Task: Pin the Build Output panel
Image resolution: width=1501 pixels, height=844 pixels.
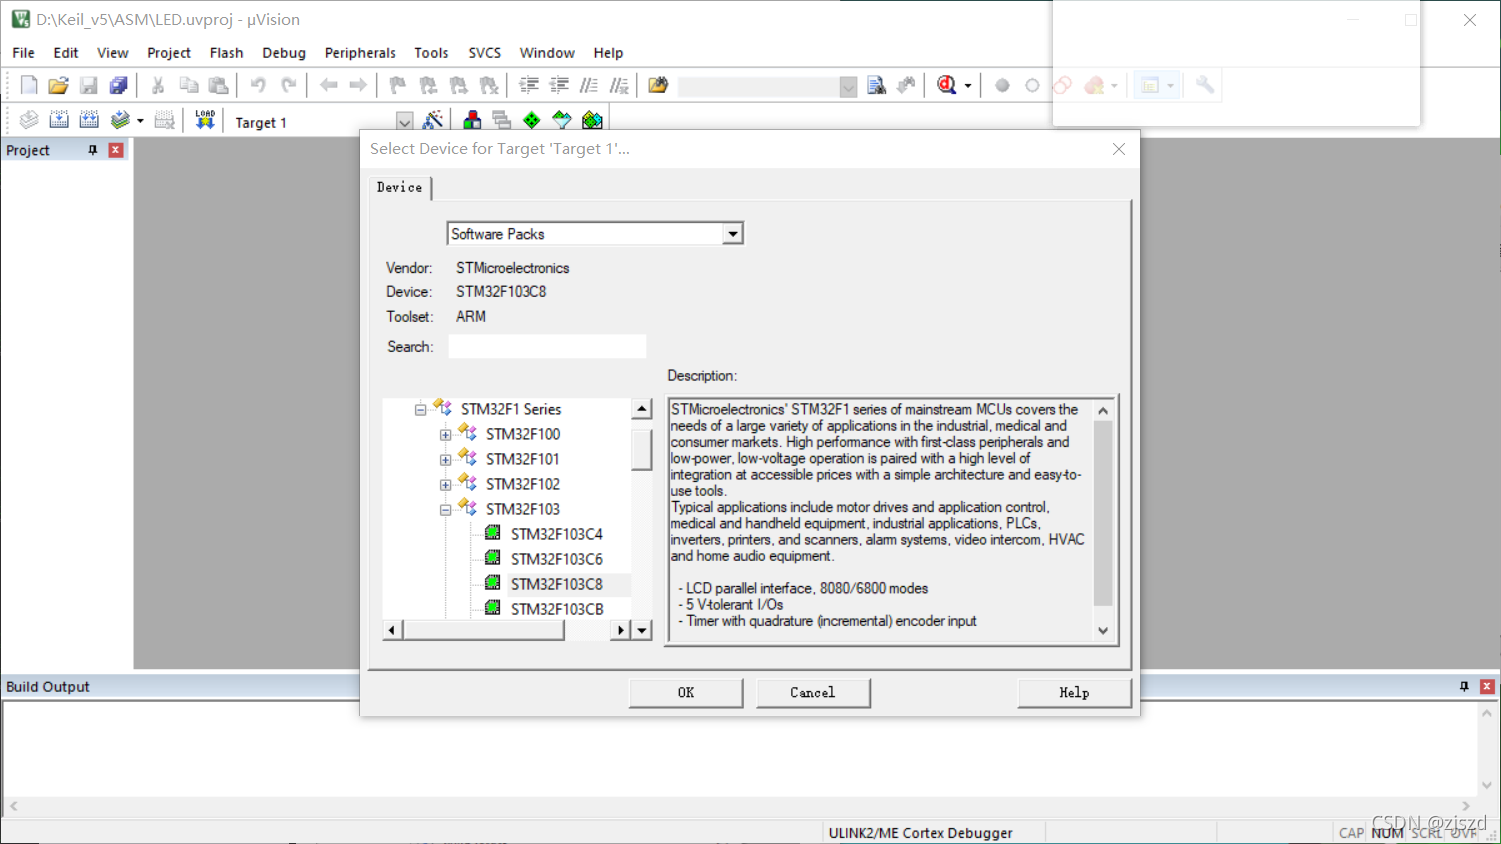Action: click(x=1464, y=686)
